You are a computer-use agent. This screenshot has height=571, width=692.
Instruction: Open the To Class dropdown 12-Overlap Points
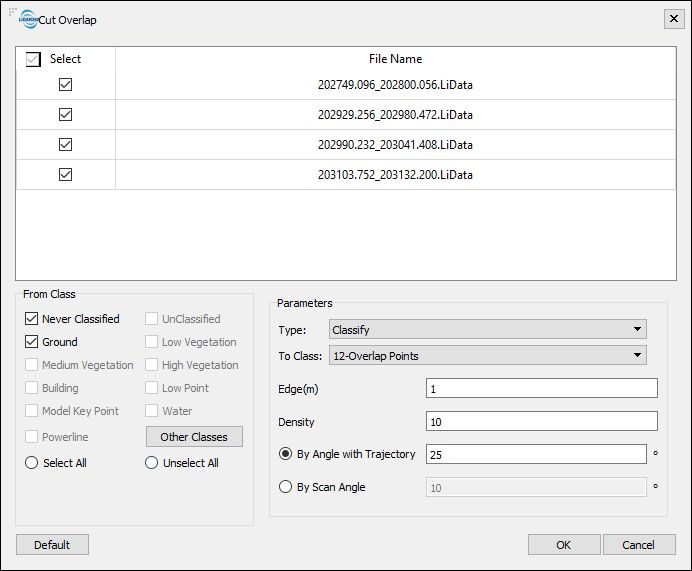488,355
